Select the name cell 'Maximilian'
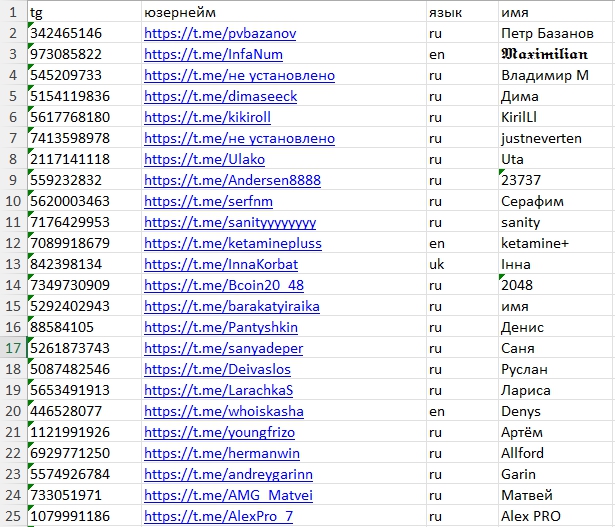615x527 pixels. click(557, 54)
